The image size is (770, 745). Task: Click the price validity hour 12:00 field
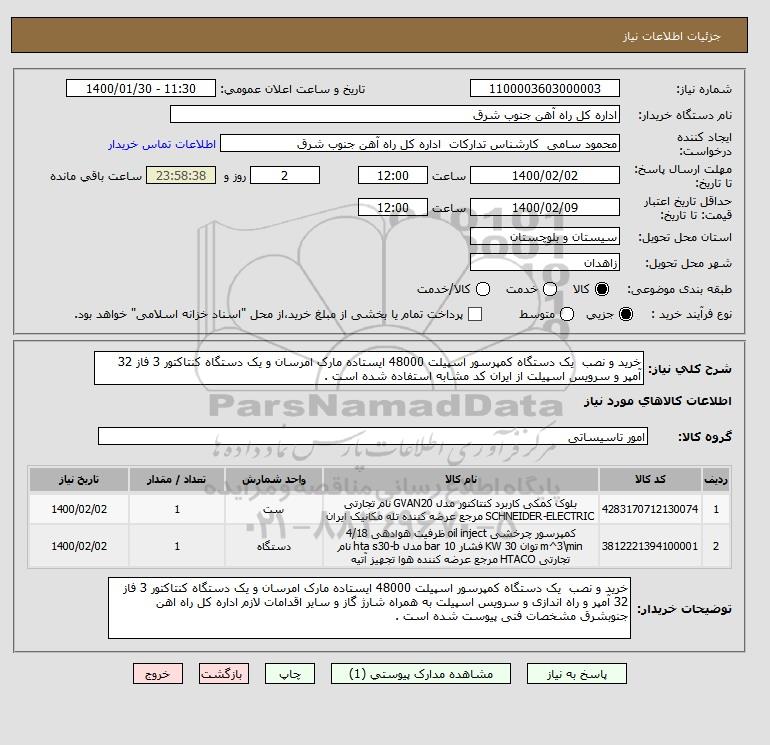coord(393,207)
